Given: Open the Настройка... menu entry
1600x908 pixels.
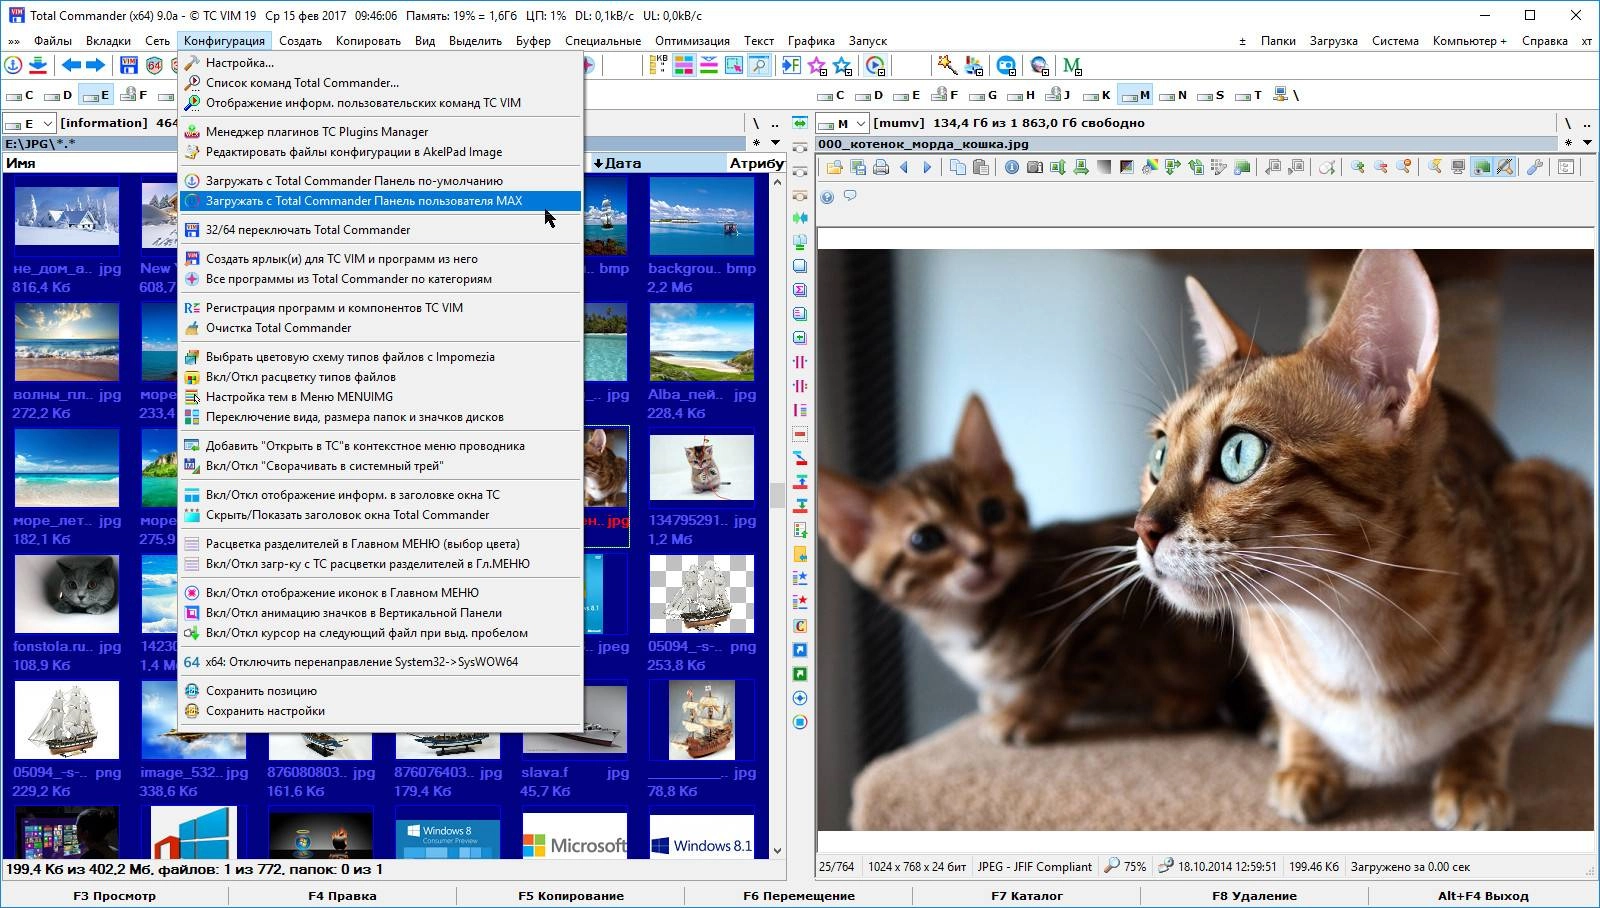Looking at the screenshot, I should pos(239,63).
